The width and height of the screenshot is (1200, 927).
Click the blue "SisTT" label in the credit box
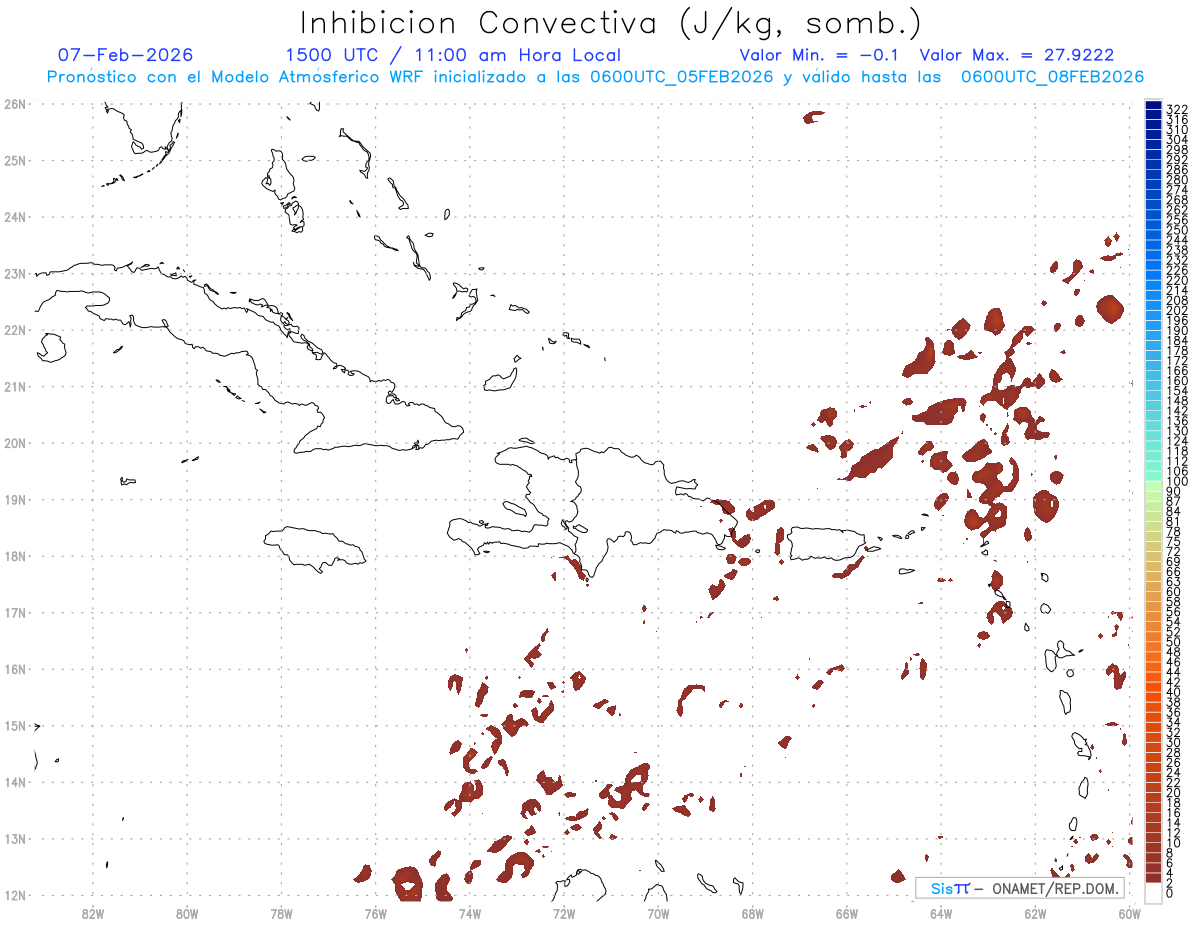click(x=950, y=888)
